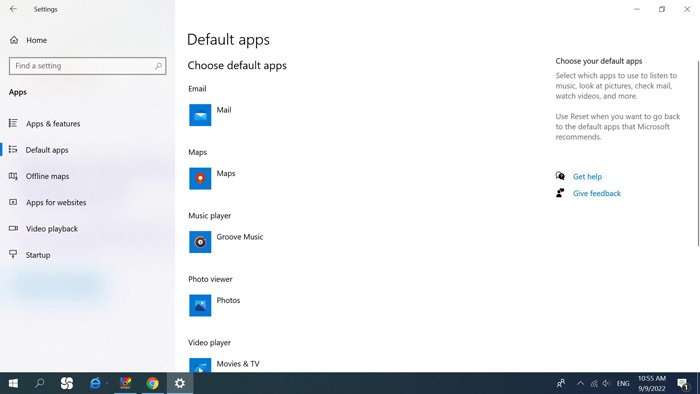Viewport: 700px width, 394px height.
Task: Click the Maps app icon tile
Action: [x=200, y=178]
